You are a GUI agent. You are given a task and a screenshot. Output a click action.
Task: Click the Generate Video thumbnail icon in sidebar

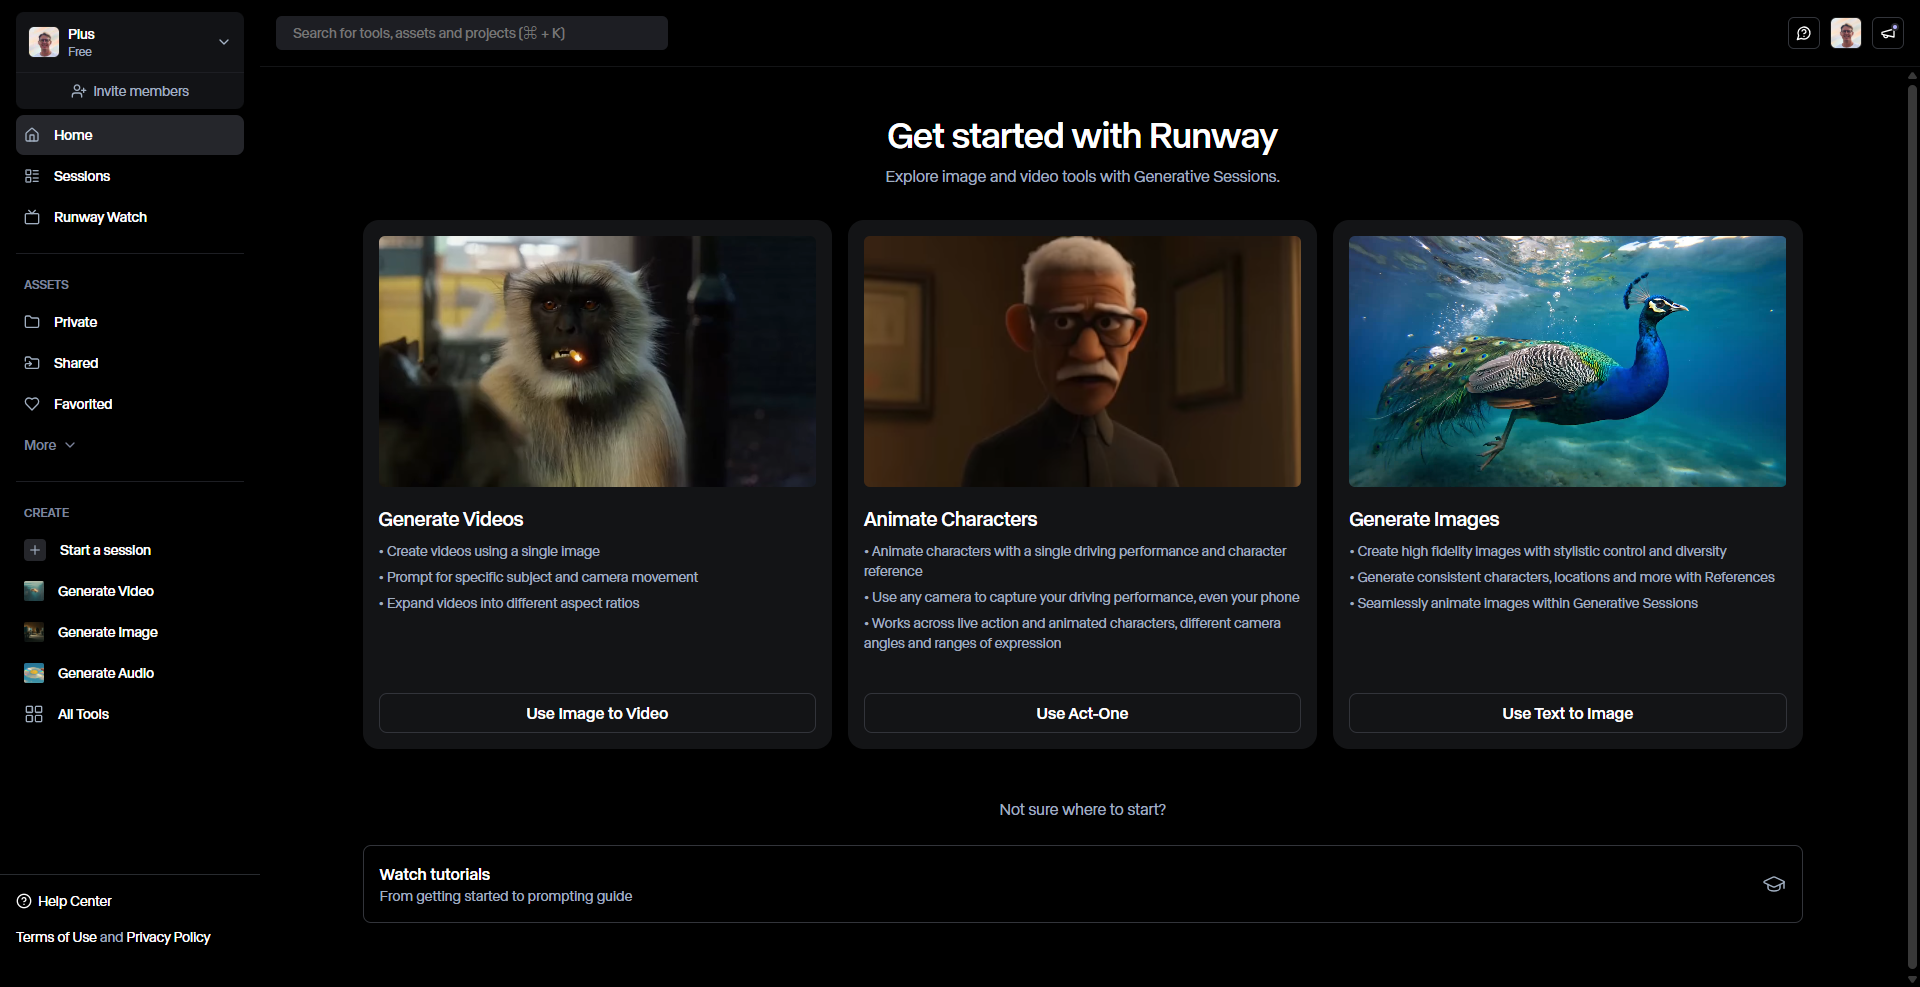click(34, 591)
